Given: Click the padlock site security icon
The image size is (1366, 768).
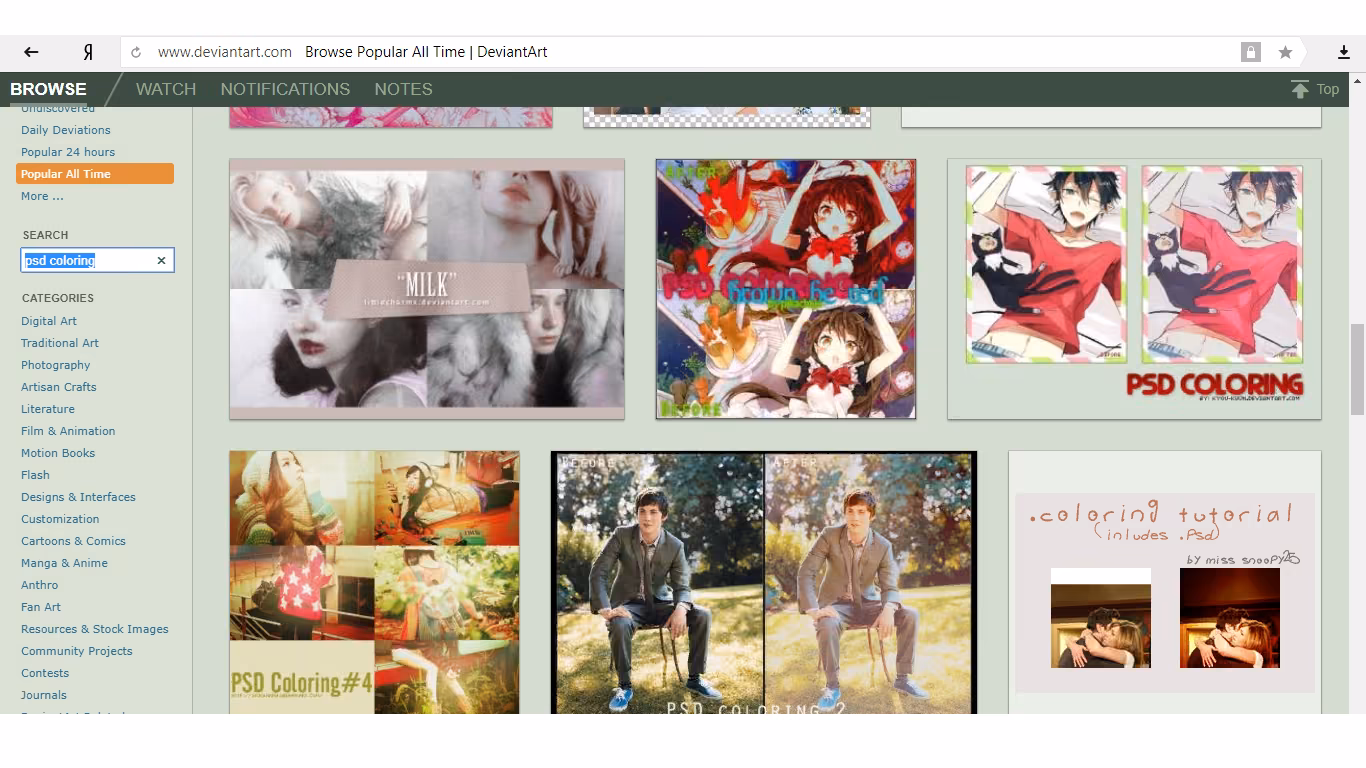Looking at the screenshot, I should pos(1250,52).
